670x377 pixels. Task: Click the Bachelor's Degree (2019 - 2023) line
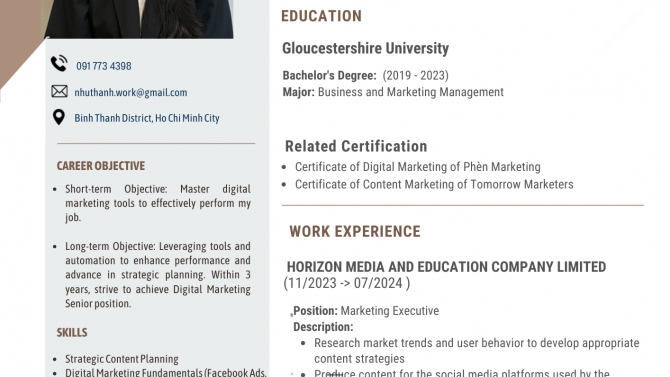tap(365, 76)
